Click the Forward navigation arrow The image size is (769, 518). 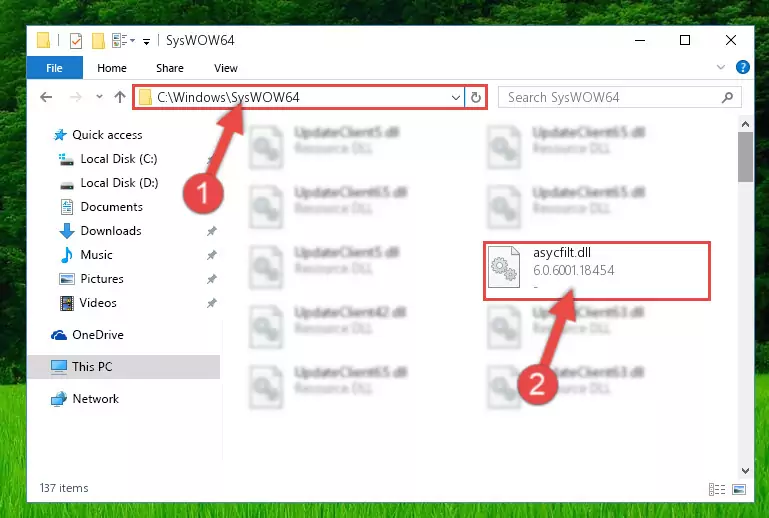click(x=76, y=97)
